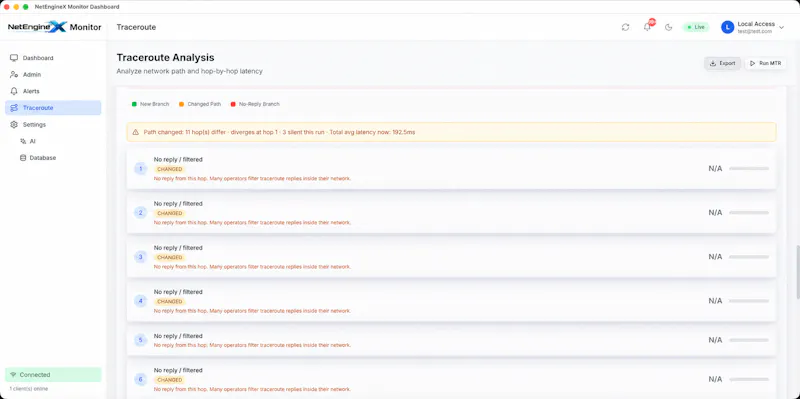Click the download icon in Export
Screen dimensions: 800x399
pyautogui.click(x=713, y=63)
